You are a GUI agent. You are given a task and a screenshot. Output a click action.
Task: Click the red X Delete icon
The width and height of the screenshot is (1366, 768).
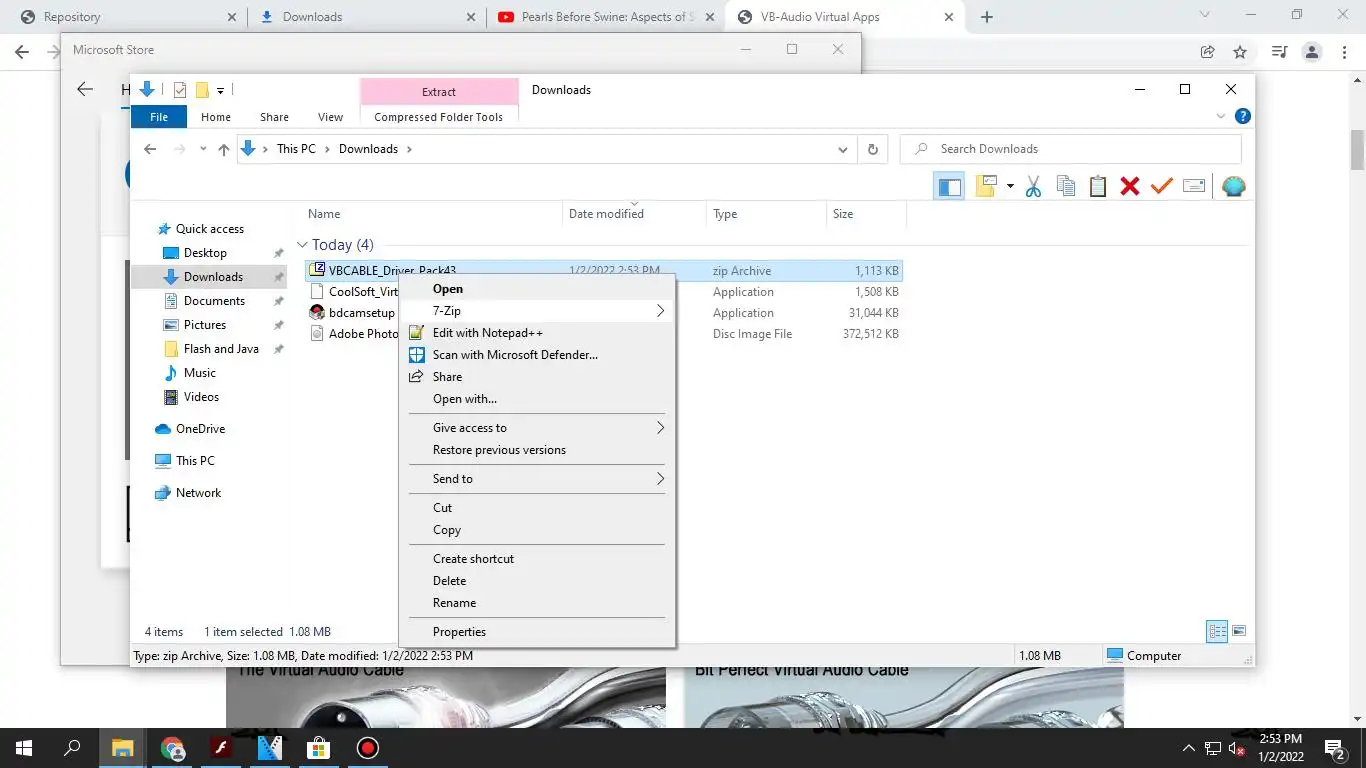pyautogui.click(x=1130, y=186)
